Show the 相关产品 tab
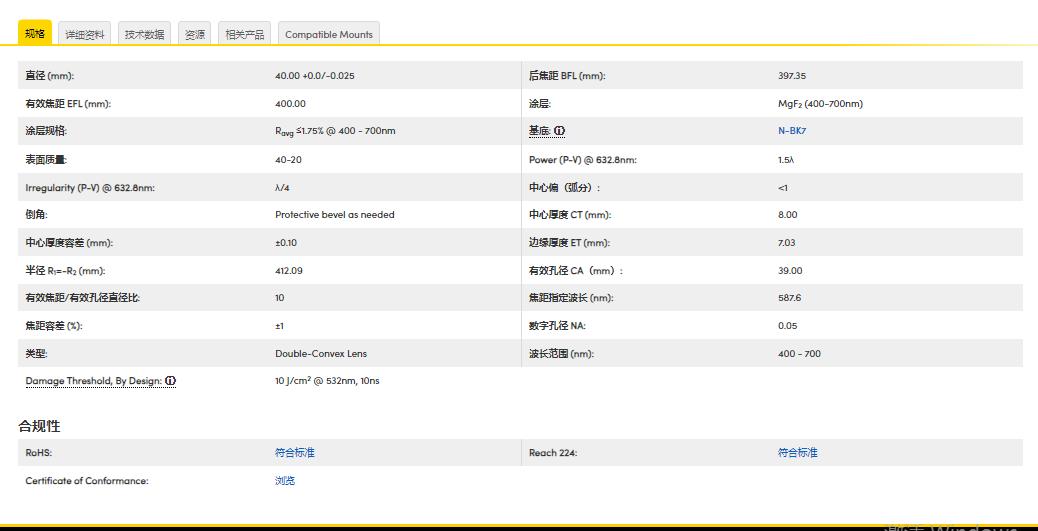This screenshot has height=531, width=1038. coord(245,34)
